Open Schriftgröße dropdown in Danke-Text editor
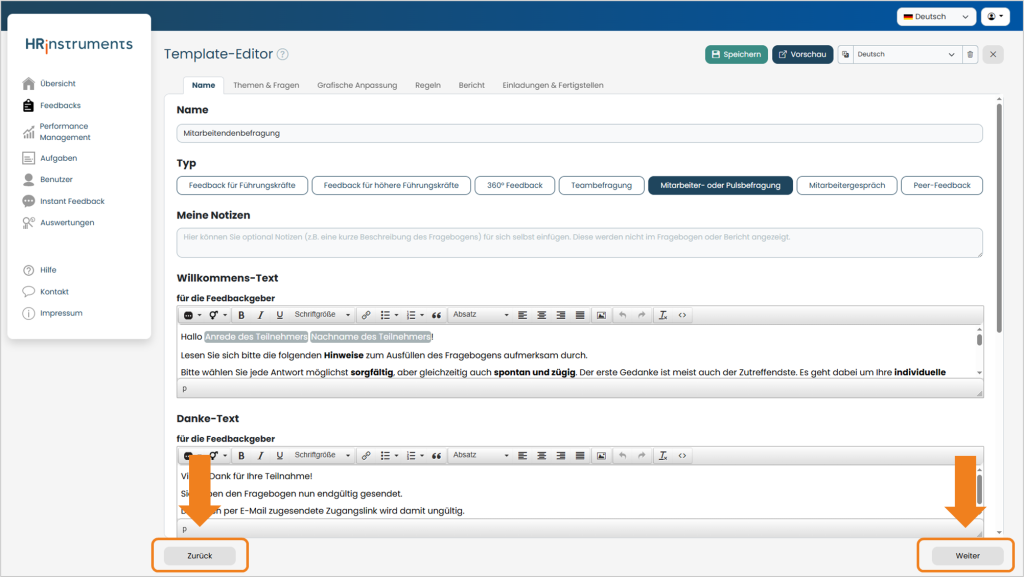 click(x=322, y=456)
